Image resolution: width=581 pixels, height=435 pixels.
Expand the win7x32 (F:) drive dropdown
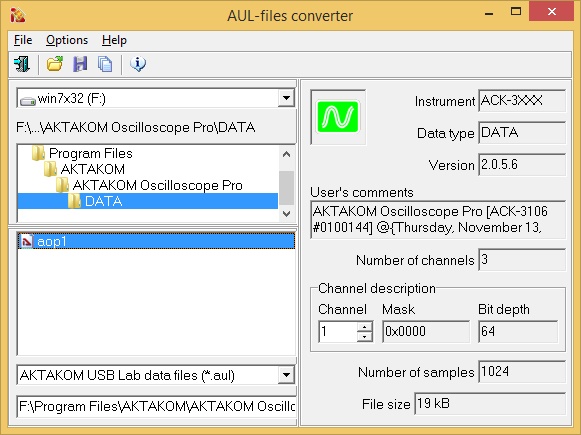286,98
